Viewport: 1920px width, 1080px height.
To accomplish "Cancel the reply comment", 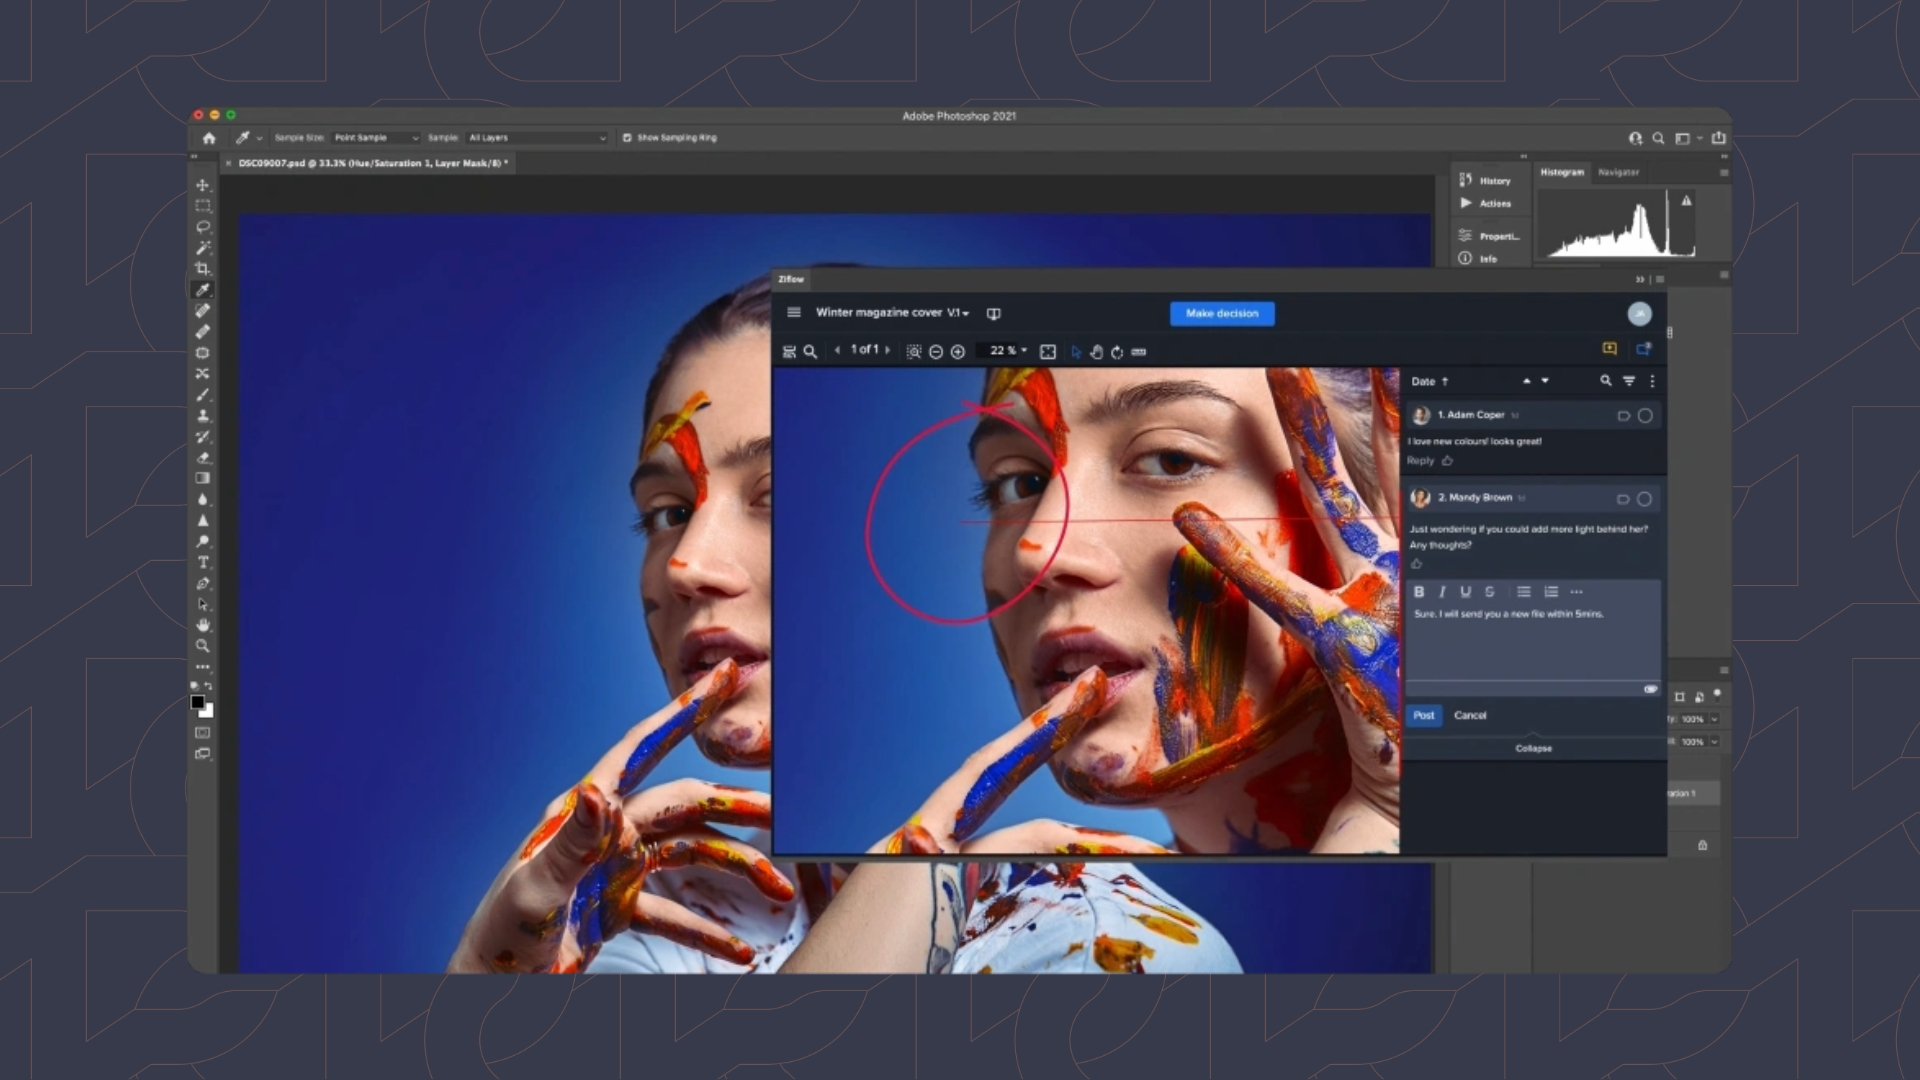I will point(1470,715).
